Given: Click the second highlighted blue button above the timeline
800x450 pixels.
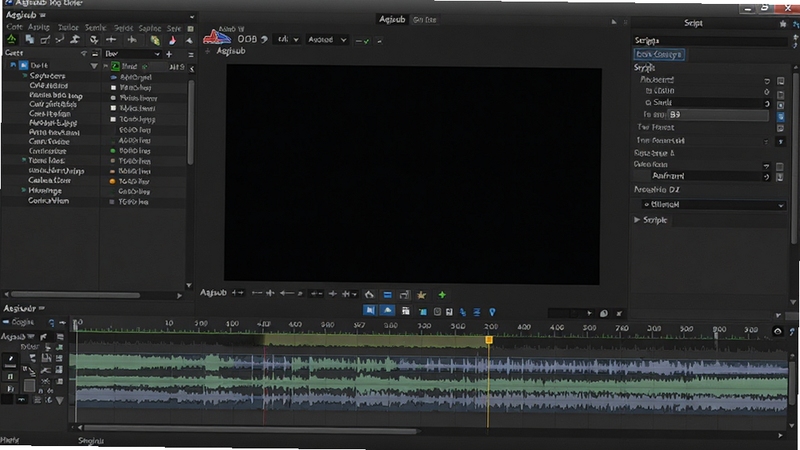Looking at the screenshot, I should click(388, 311).
